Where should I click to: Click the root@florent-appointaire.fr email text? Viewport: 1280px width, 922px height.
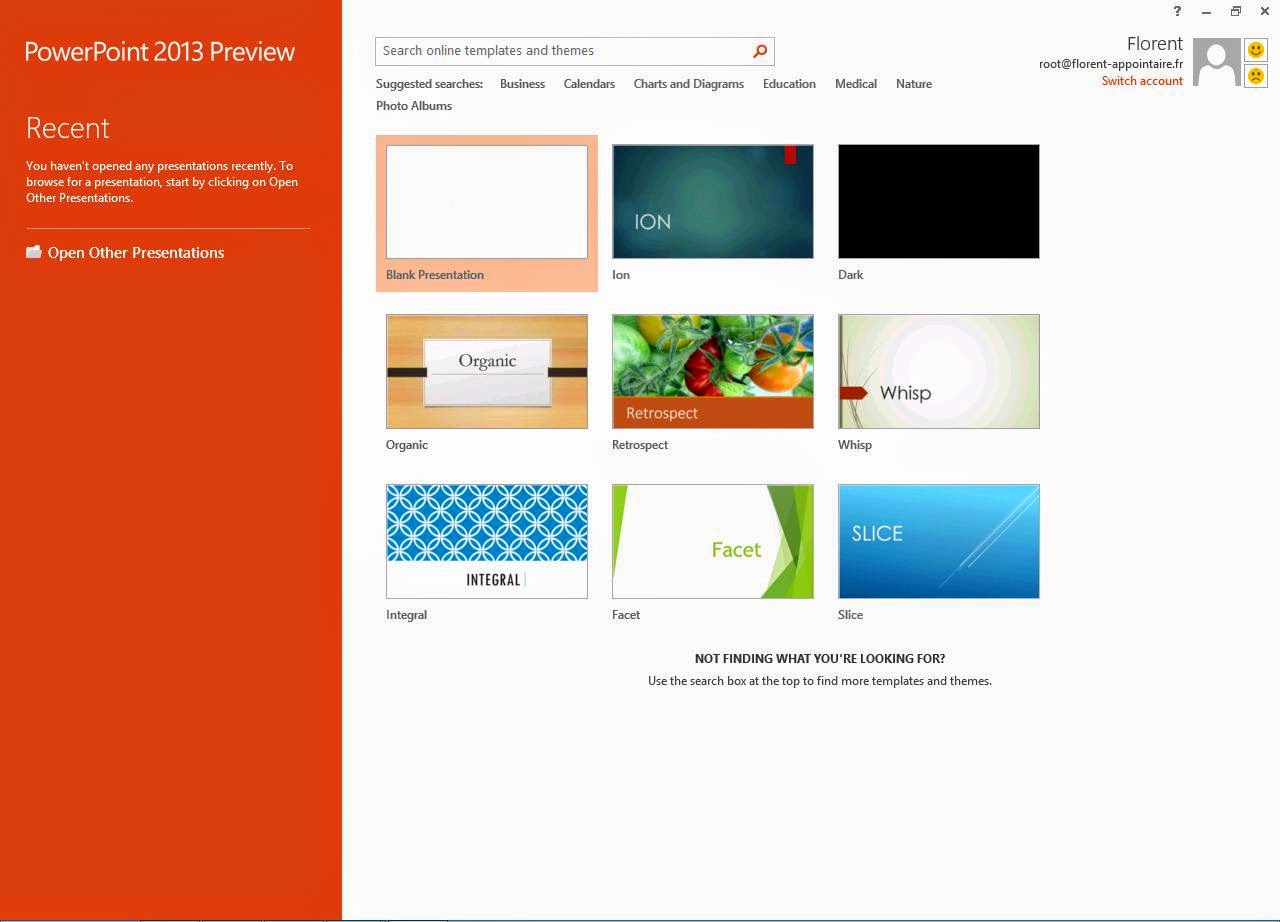click(x=1111, y=64)
